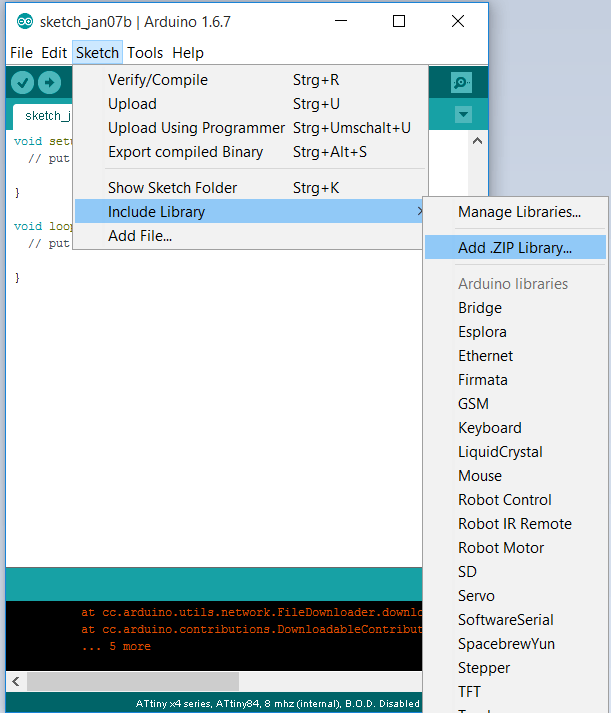This screenshot has width=611, height=713.
Task: Select Upload in the Sketch menu
Action: pos(250,104)
